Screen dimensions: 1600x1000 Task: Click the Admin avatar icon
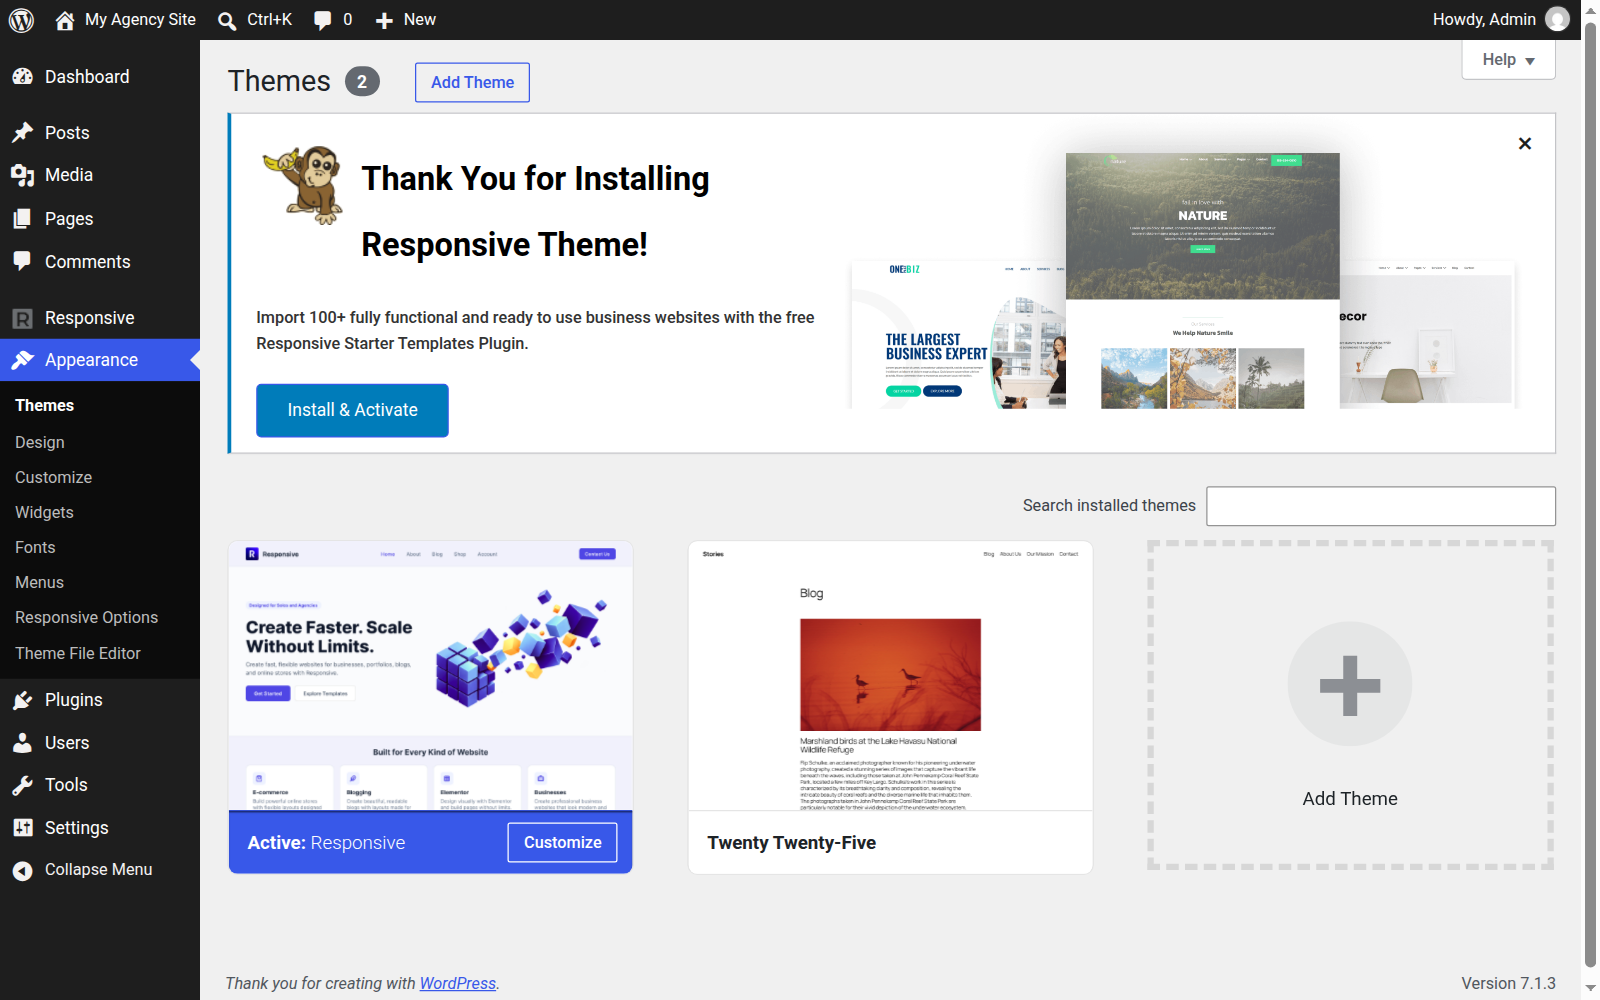point(1557,19)
